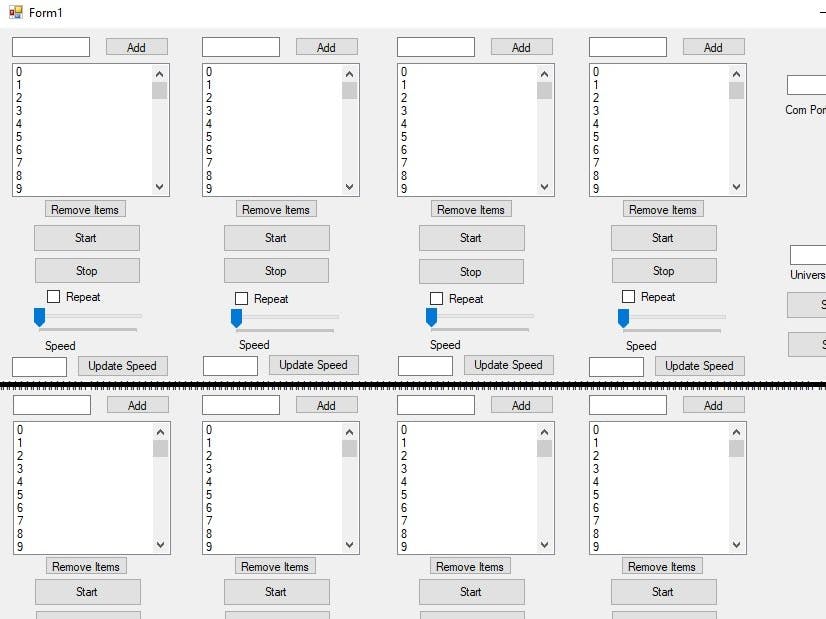Click the Form1 application icon in title bar
Viewport: 826px width, 619px height.
tap(15, 12)
